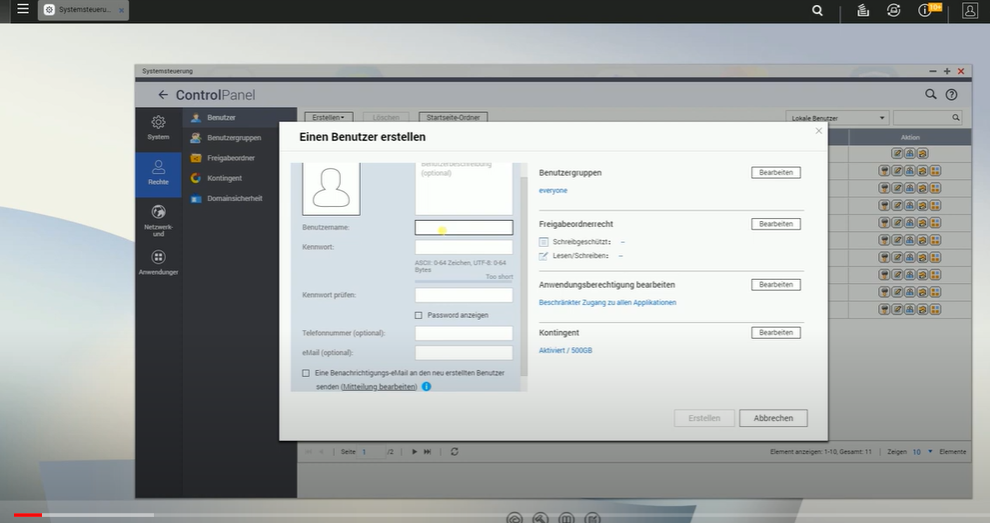Open the System settings category
The height and width of the screenshot is (523, 990).
(x=158, y=126)
